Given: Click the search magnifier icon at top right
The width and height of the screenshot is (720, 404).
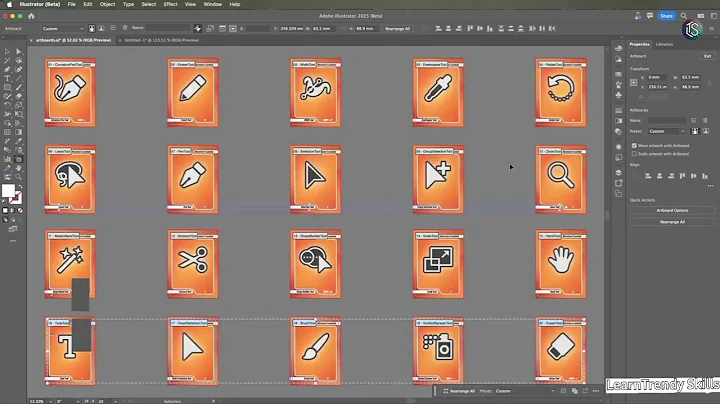Looking at the screenshot, I should pyautogui.click(x=684, y=16).
